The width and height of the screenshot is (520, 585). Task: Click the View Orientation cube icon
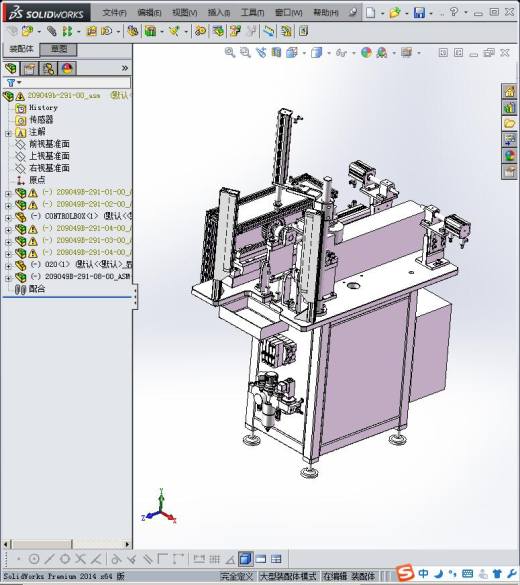pyautogui.click(x=292, y=53)
